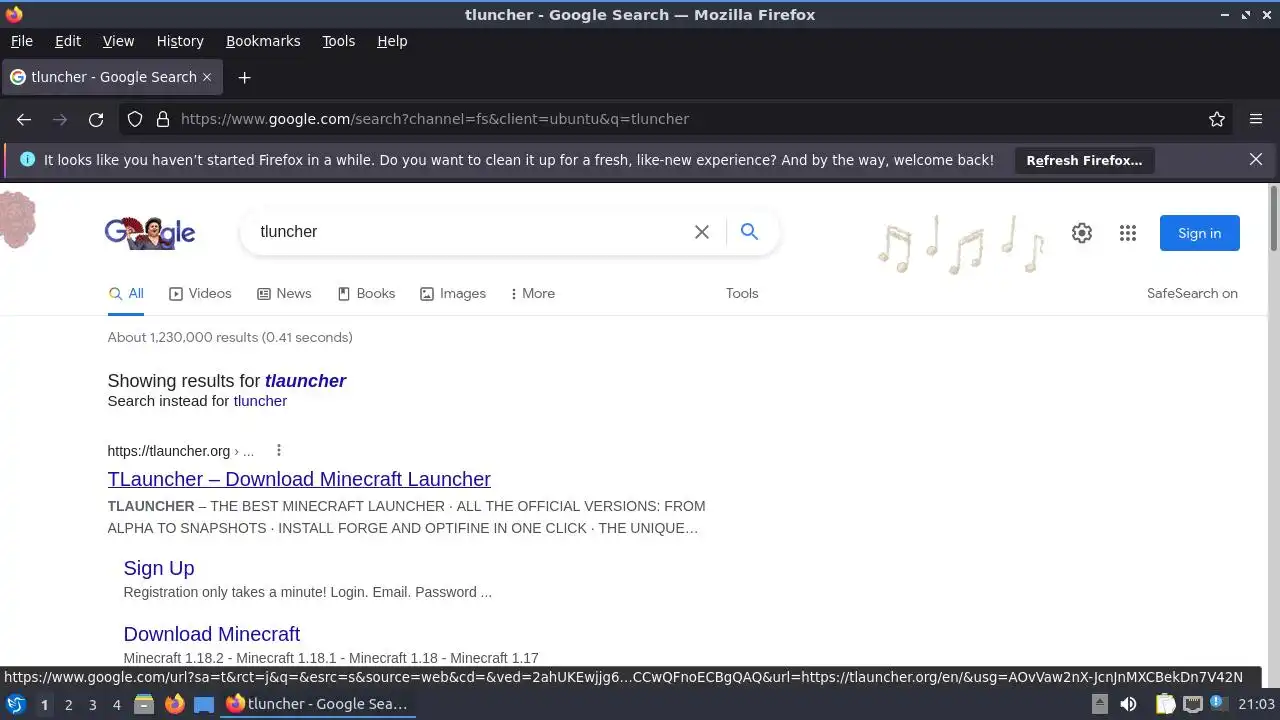Expand the More search categories dropdown
Viewport: 1280px width, 720px height.
533,293
